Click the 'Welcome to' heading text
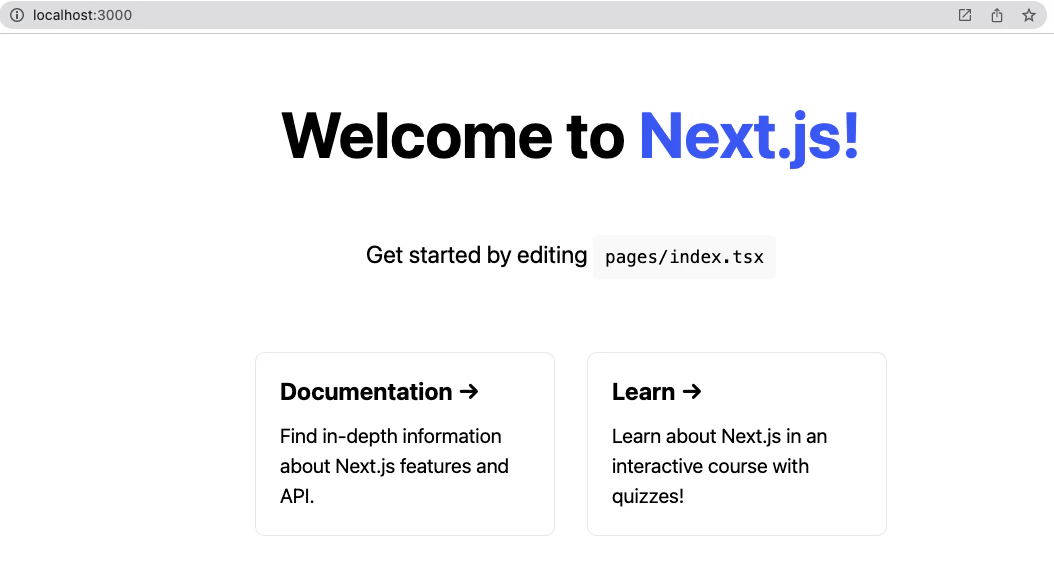This screenshot has height=562, width=1054. click(x=453, y=136)
